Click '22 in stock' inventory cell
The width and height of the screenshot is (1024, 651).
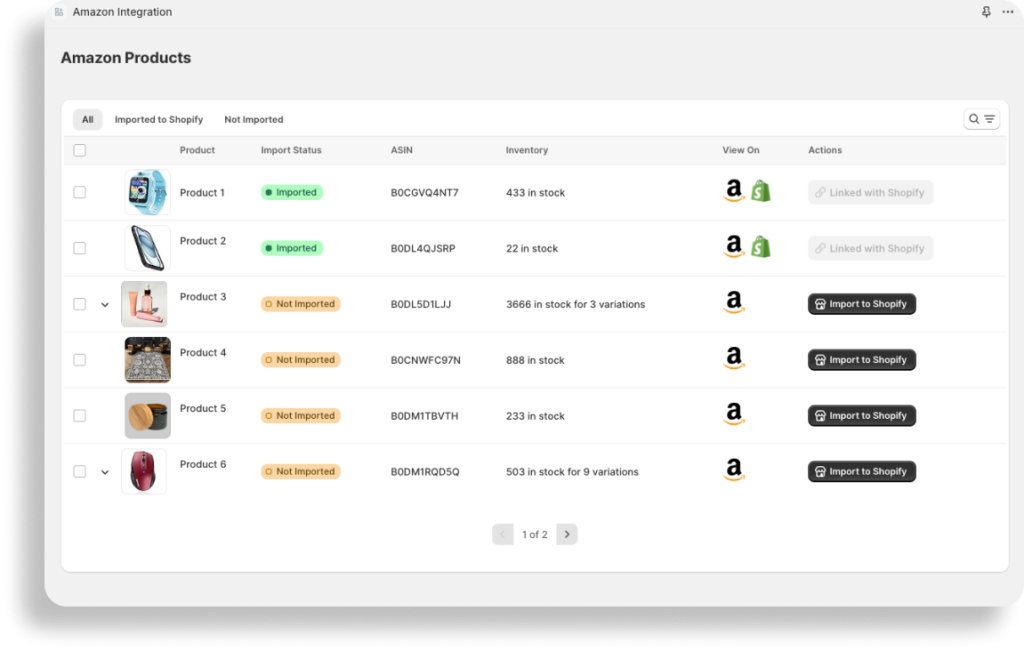[x=532, y=248]
